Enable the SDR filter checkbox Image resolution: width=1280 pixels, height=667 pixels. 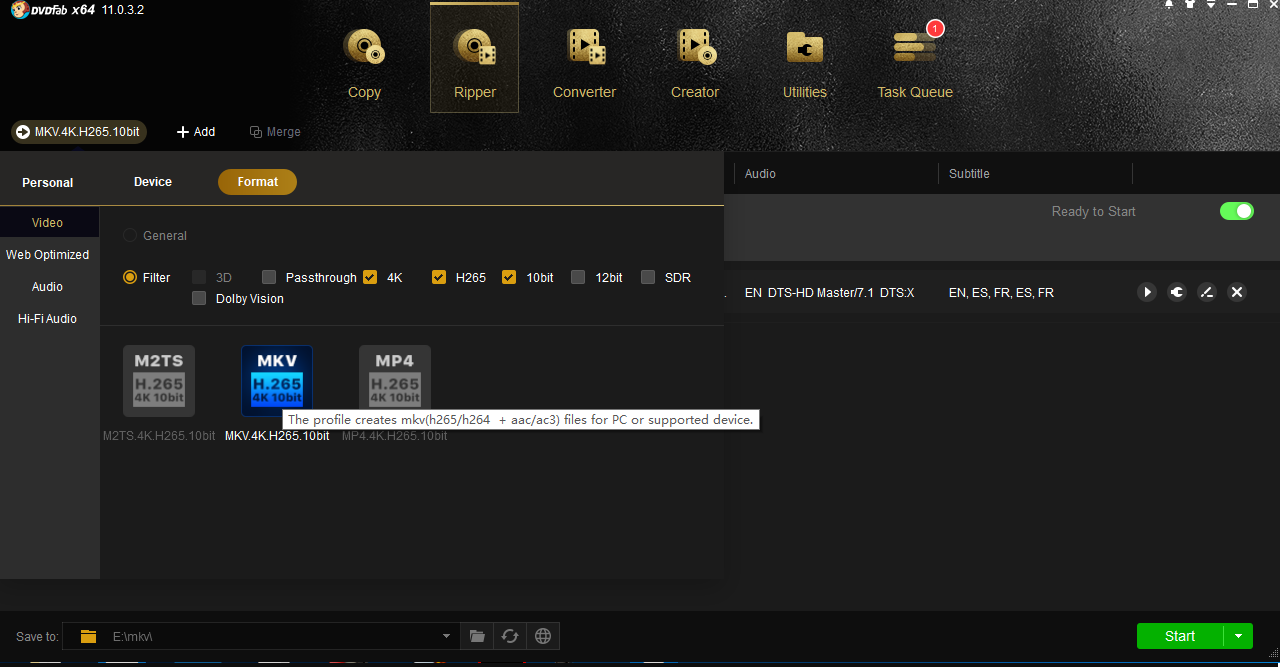(648, 278)
